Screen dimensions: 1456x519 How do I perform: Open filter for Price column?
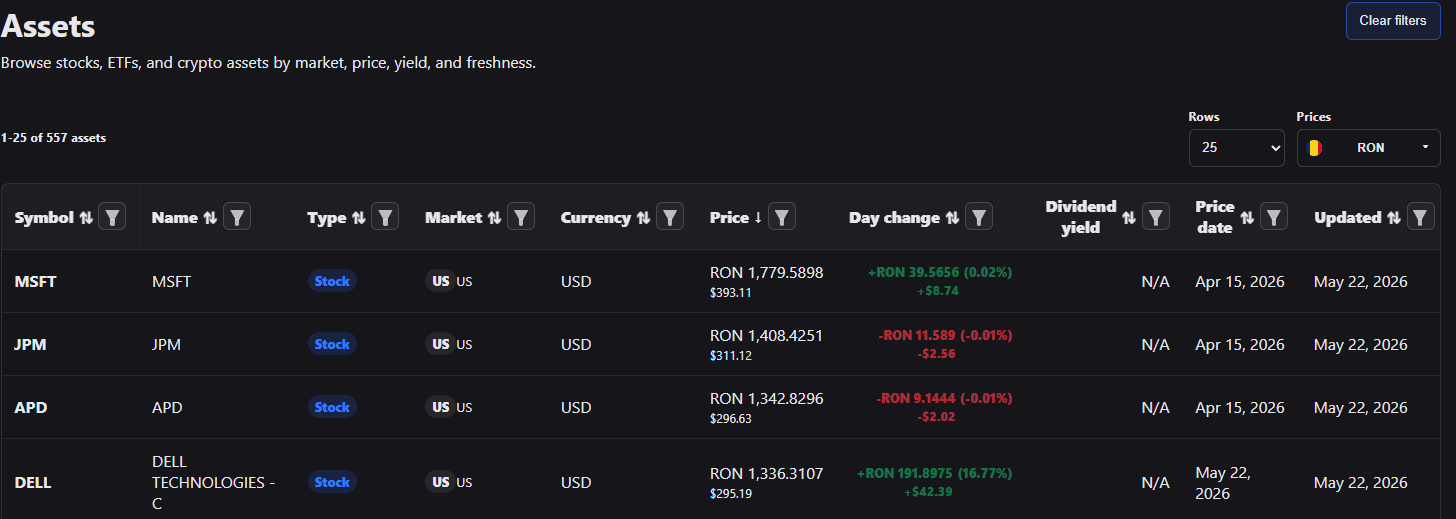coord(782,216)
